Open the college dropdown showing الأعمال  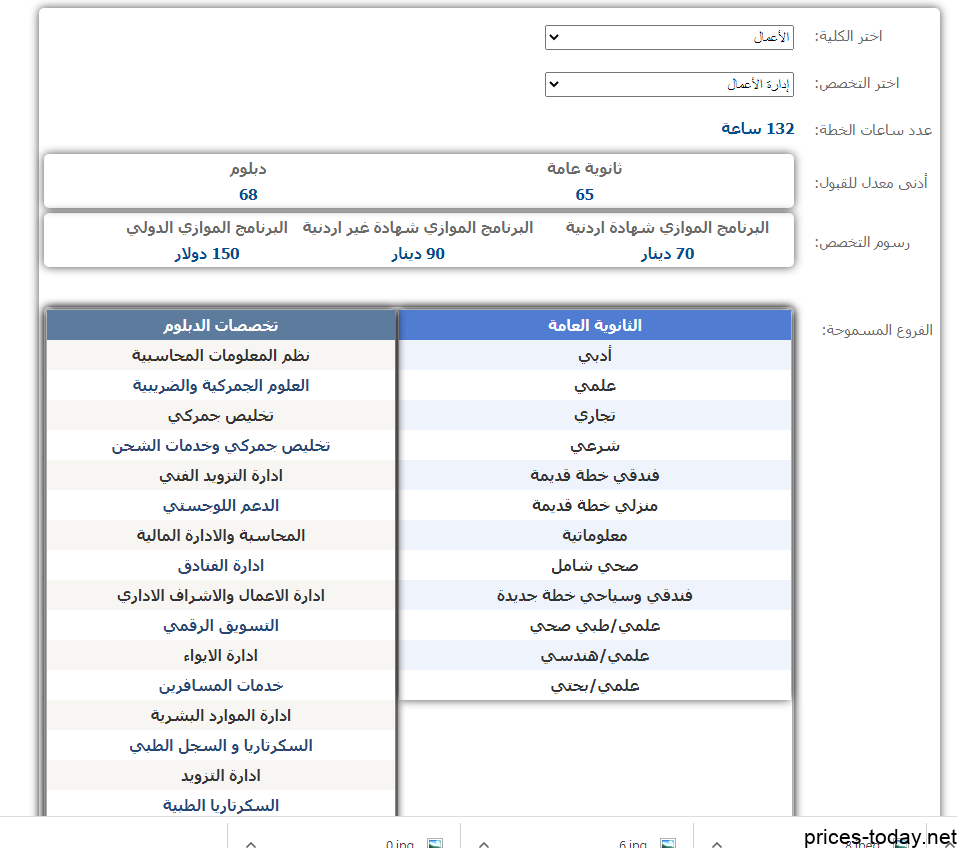669,37
